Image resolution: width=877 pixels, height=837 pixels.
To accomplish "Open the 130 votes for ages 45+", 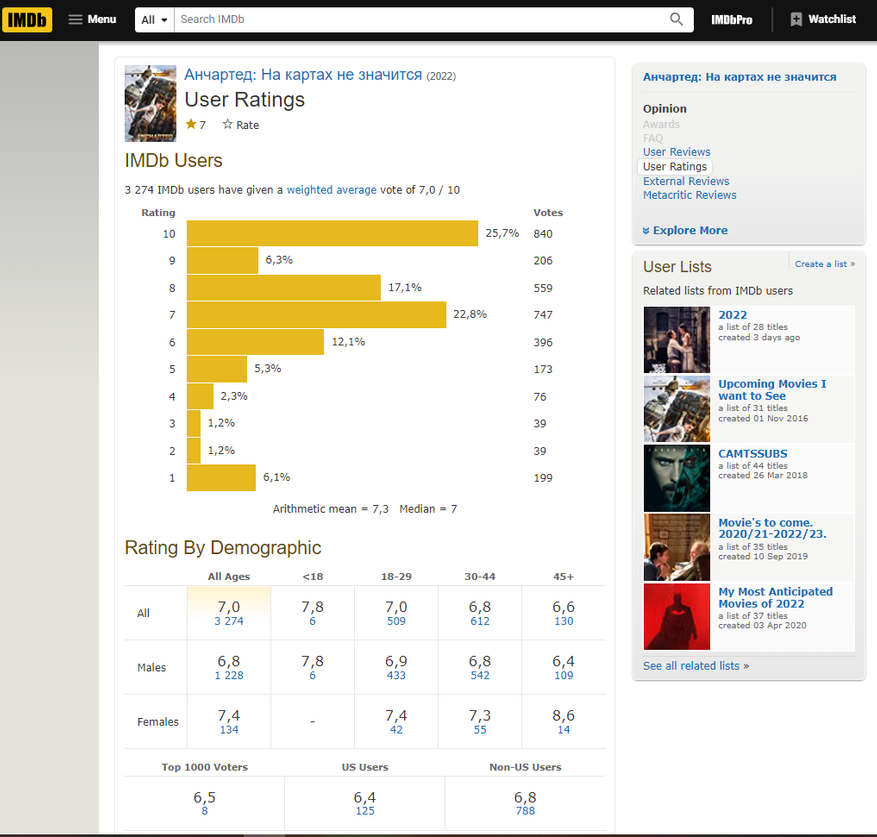I will (x=563, y=621).
